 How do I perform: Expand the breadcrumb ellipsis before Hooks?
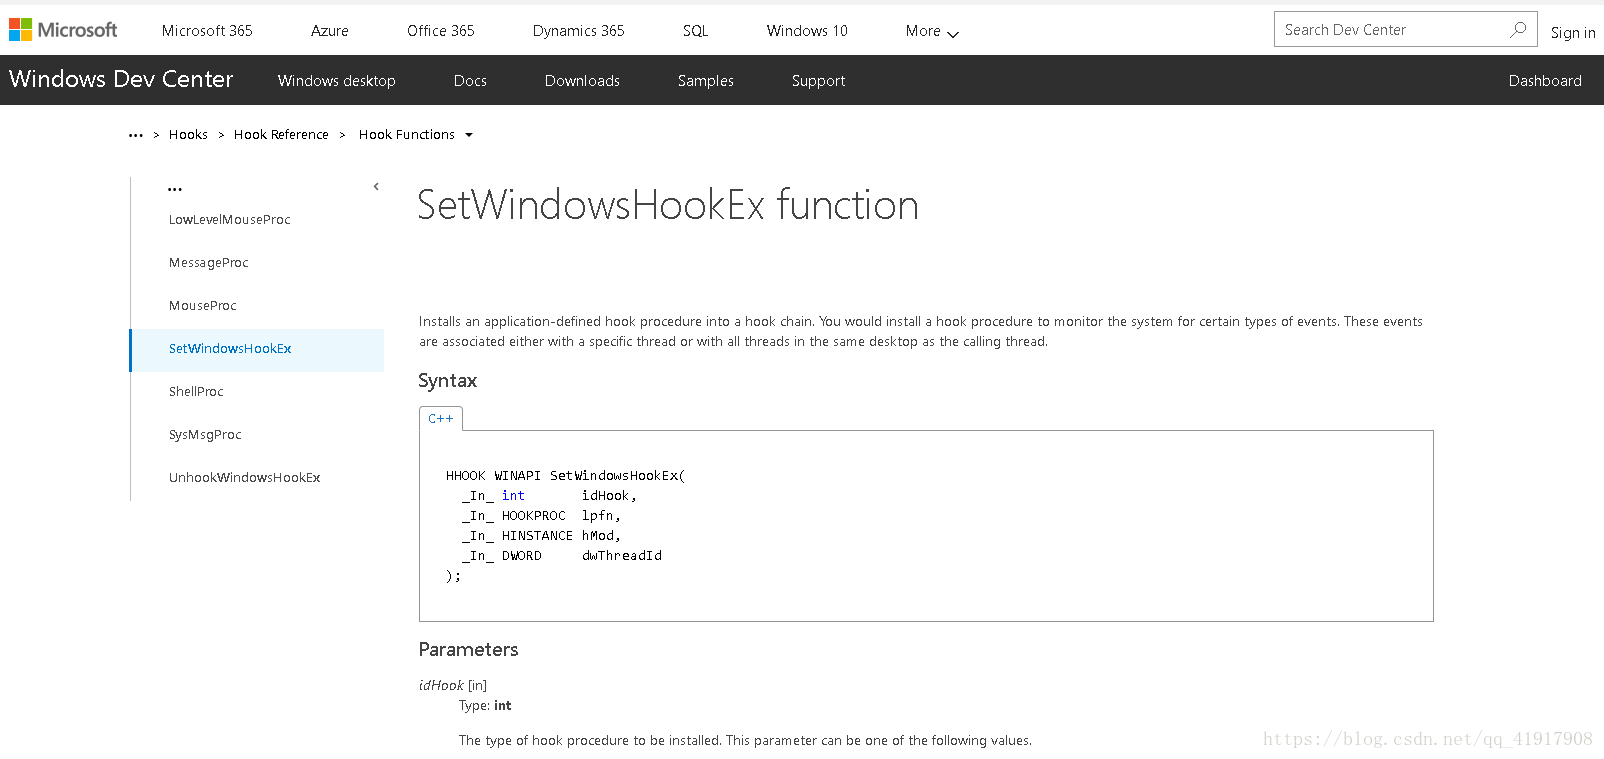coord(136,135)
